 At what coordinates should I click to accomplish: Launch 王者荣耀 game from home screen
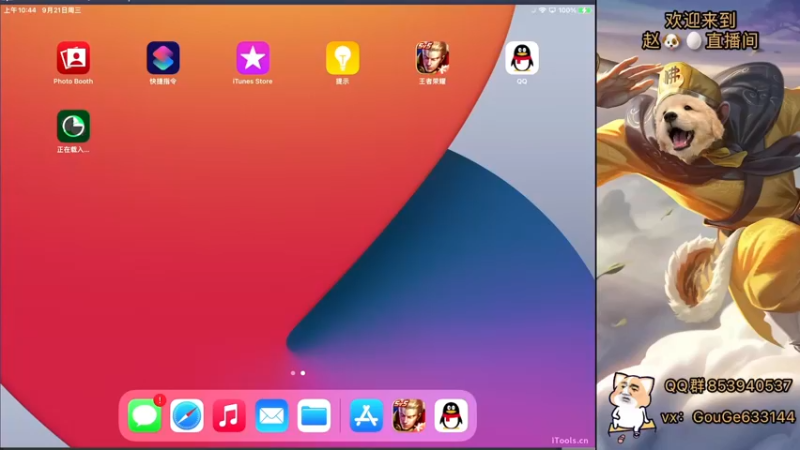(x=432, y=58)
